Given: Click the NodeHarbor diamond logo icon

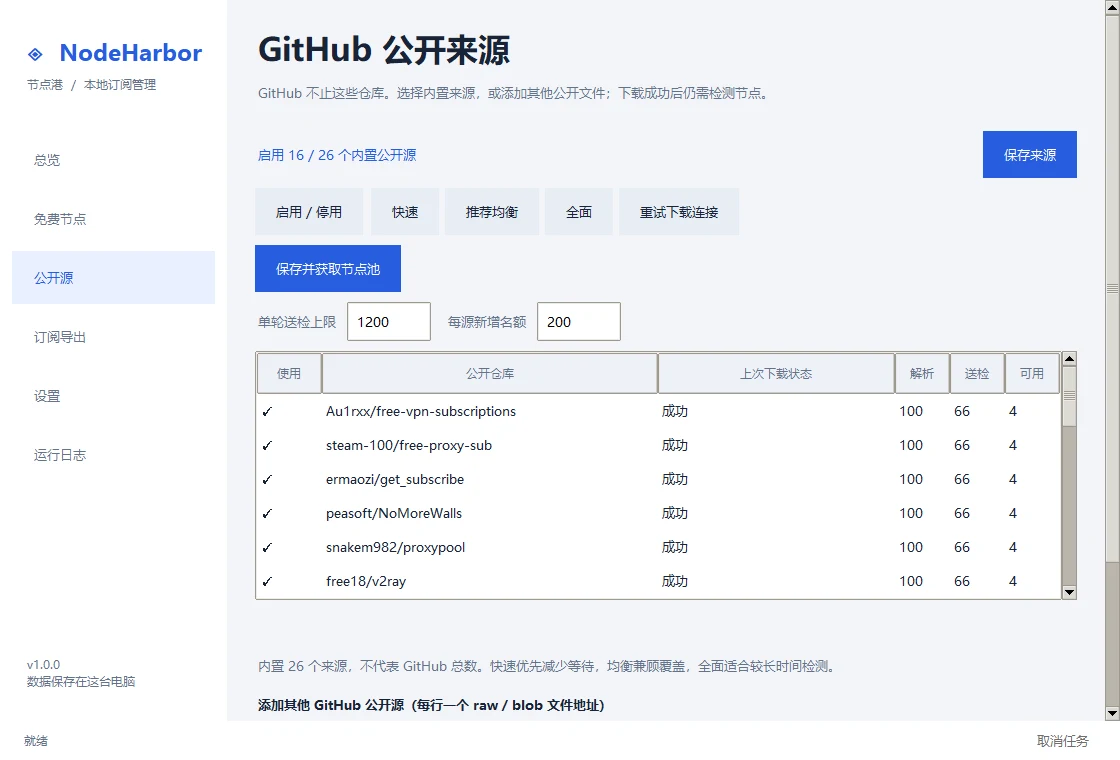Looking at the screenshot, I should (x=35, y=54).
